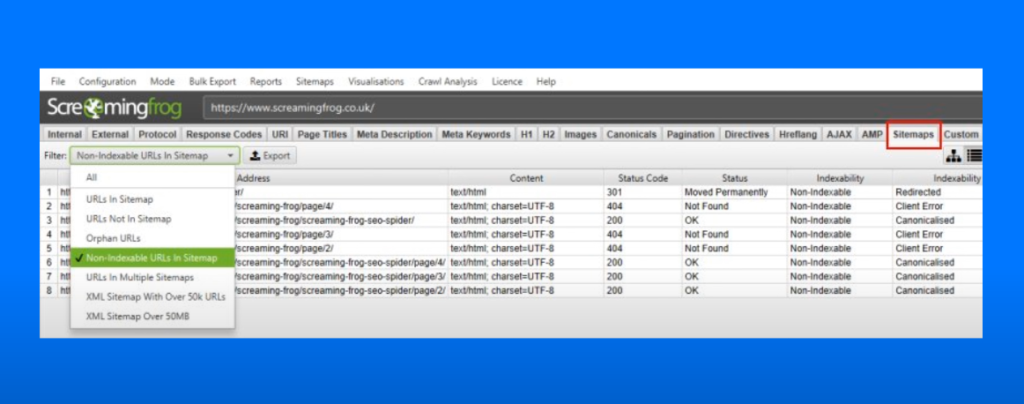
Task: Switch to the Response Codes tab
Action: (224, 134)
